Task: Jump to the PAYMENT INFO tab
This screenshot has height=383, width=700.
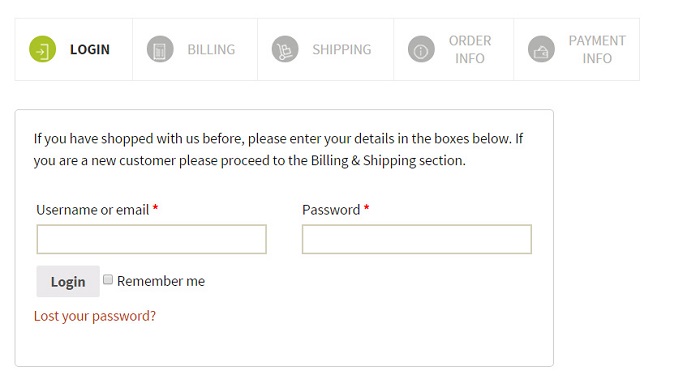Action: click(576, 50)
